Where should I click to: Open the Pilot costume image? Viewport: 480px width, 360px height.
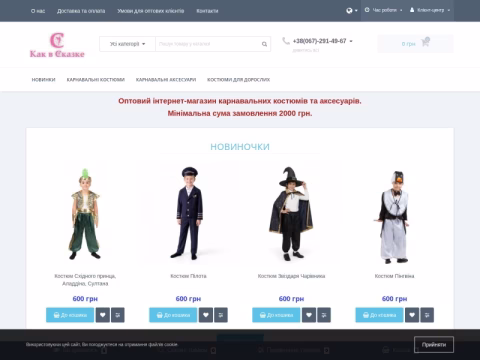(189, 213)
